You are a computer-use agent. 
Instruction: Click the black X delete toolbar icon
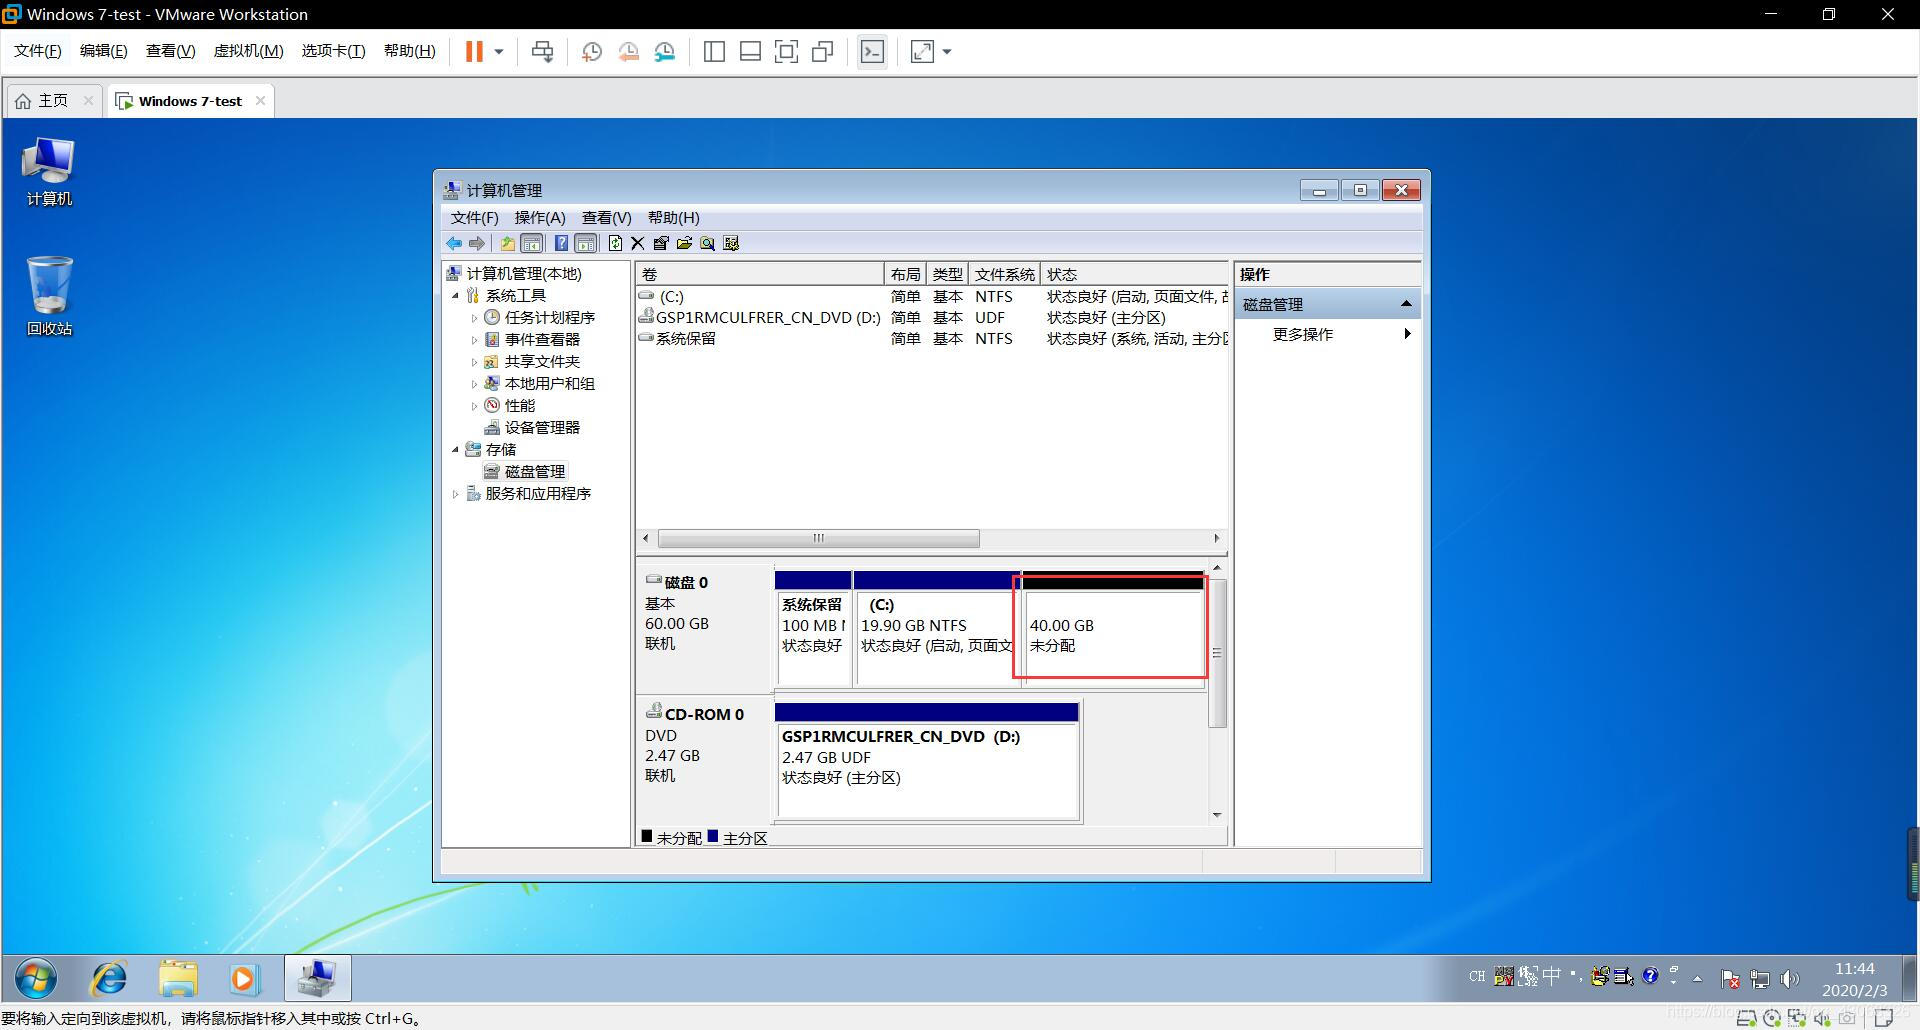click(x=637, y=243)
